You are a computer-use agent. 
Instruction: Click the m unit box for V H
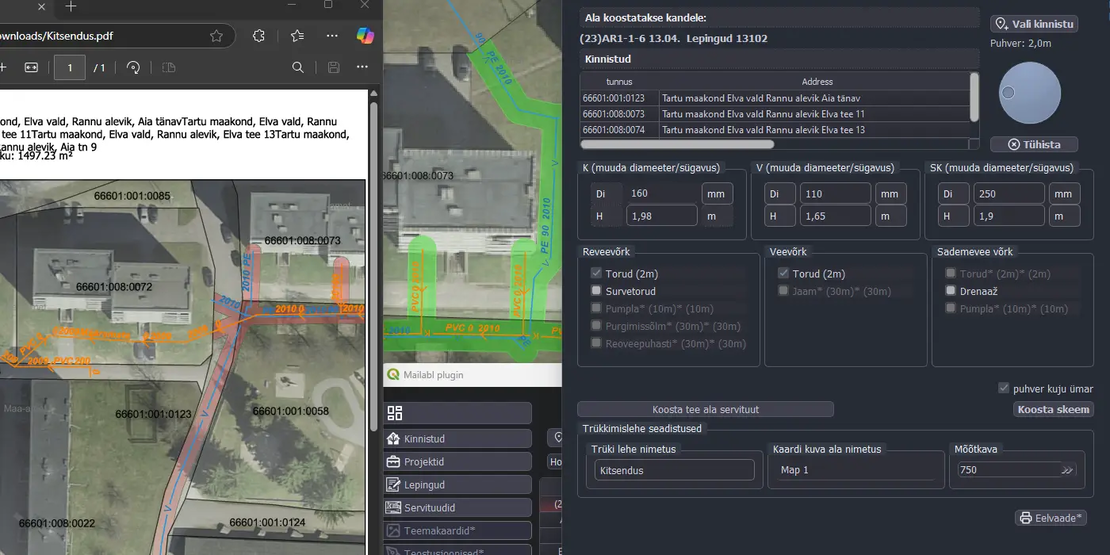point(891,216)
